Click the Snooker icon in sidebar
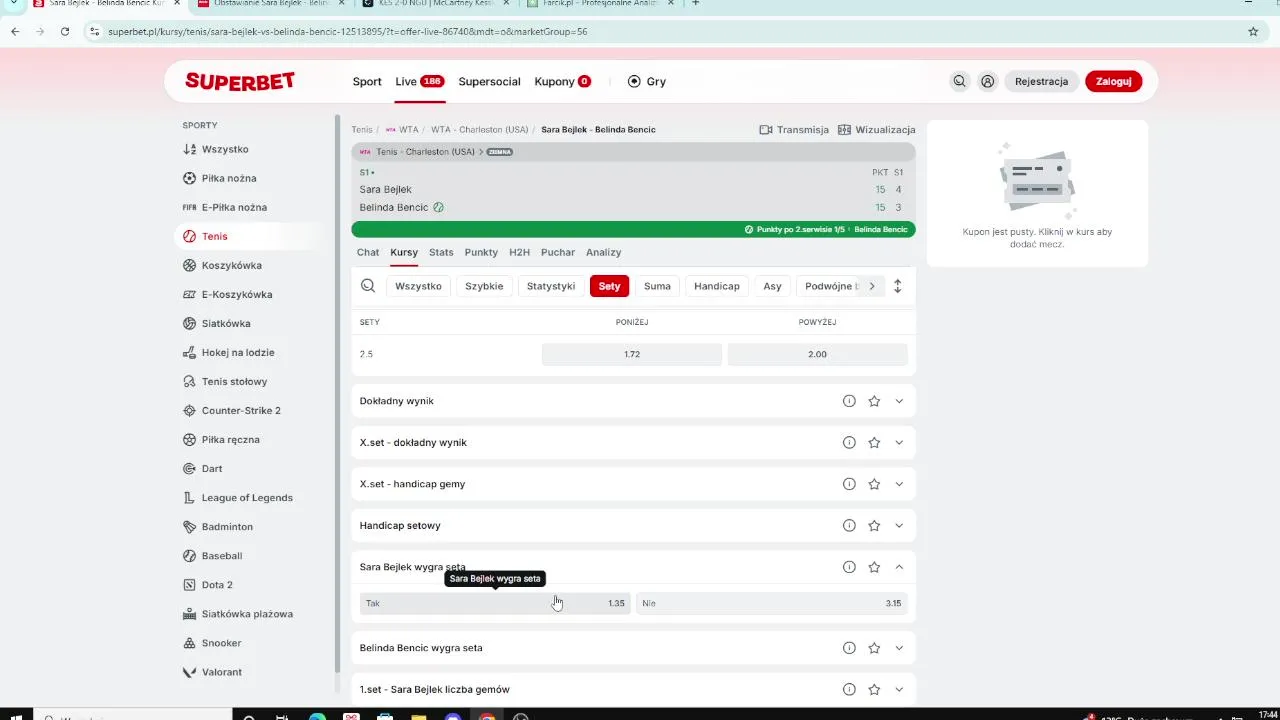This screenshot has height=720, width=1280. 190,643
